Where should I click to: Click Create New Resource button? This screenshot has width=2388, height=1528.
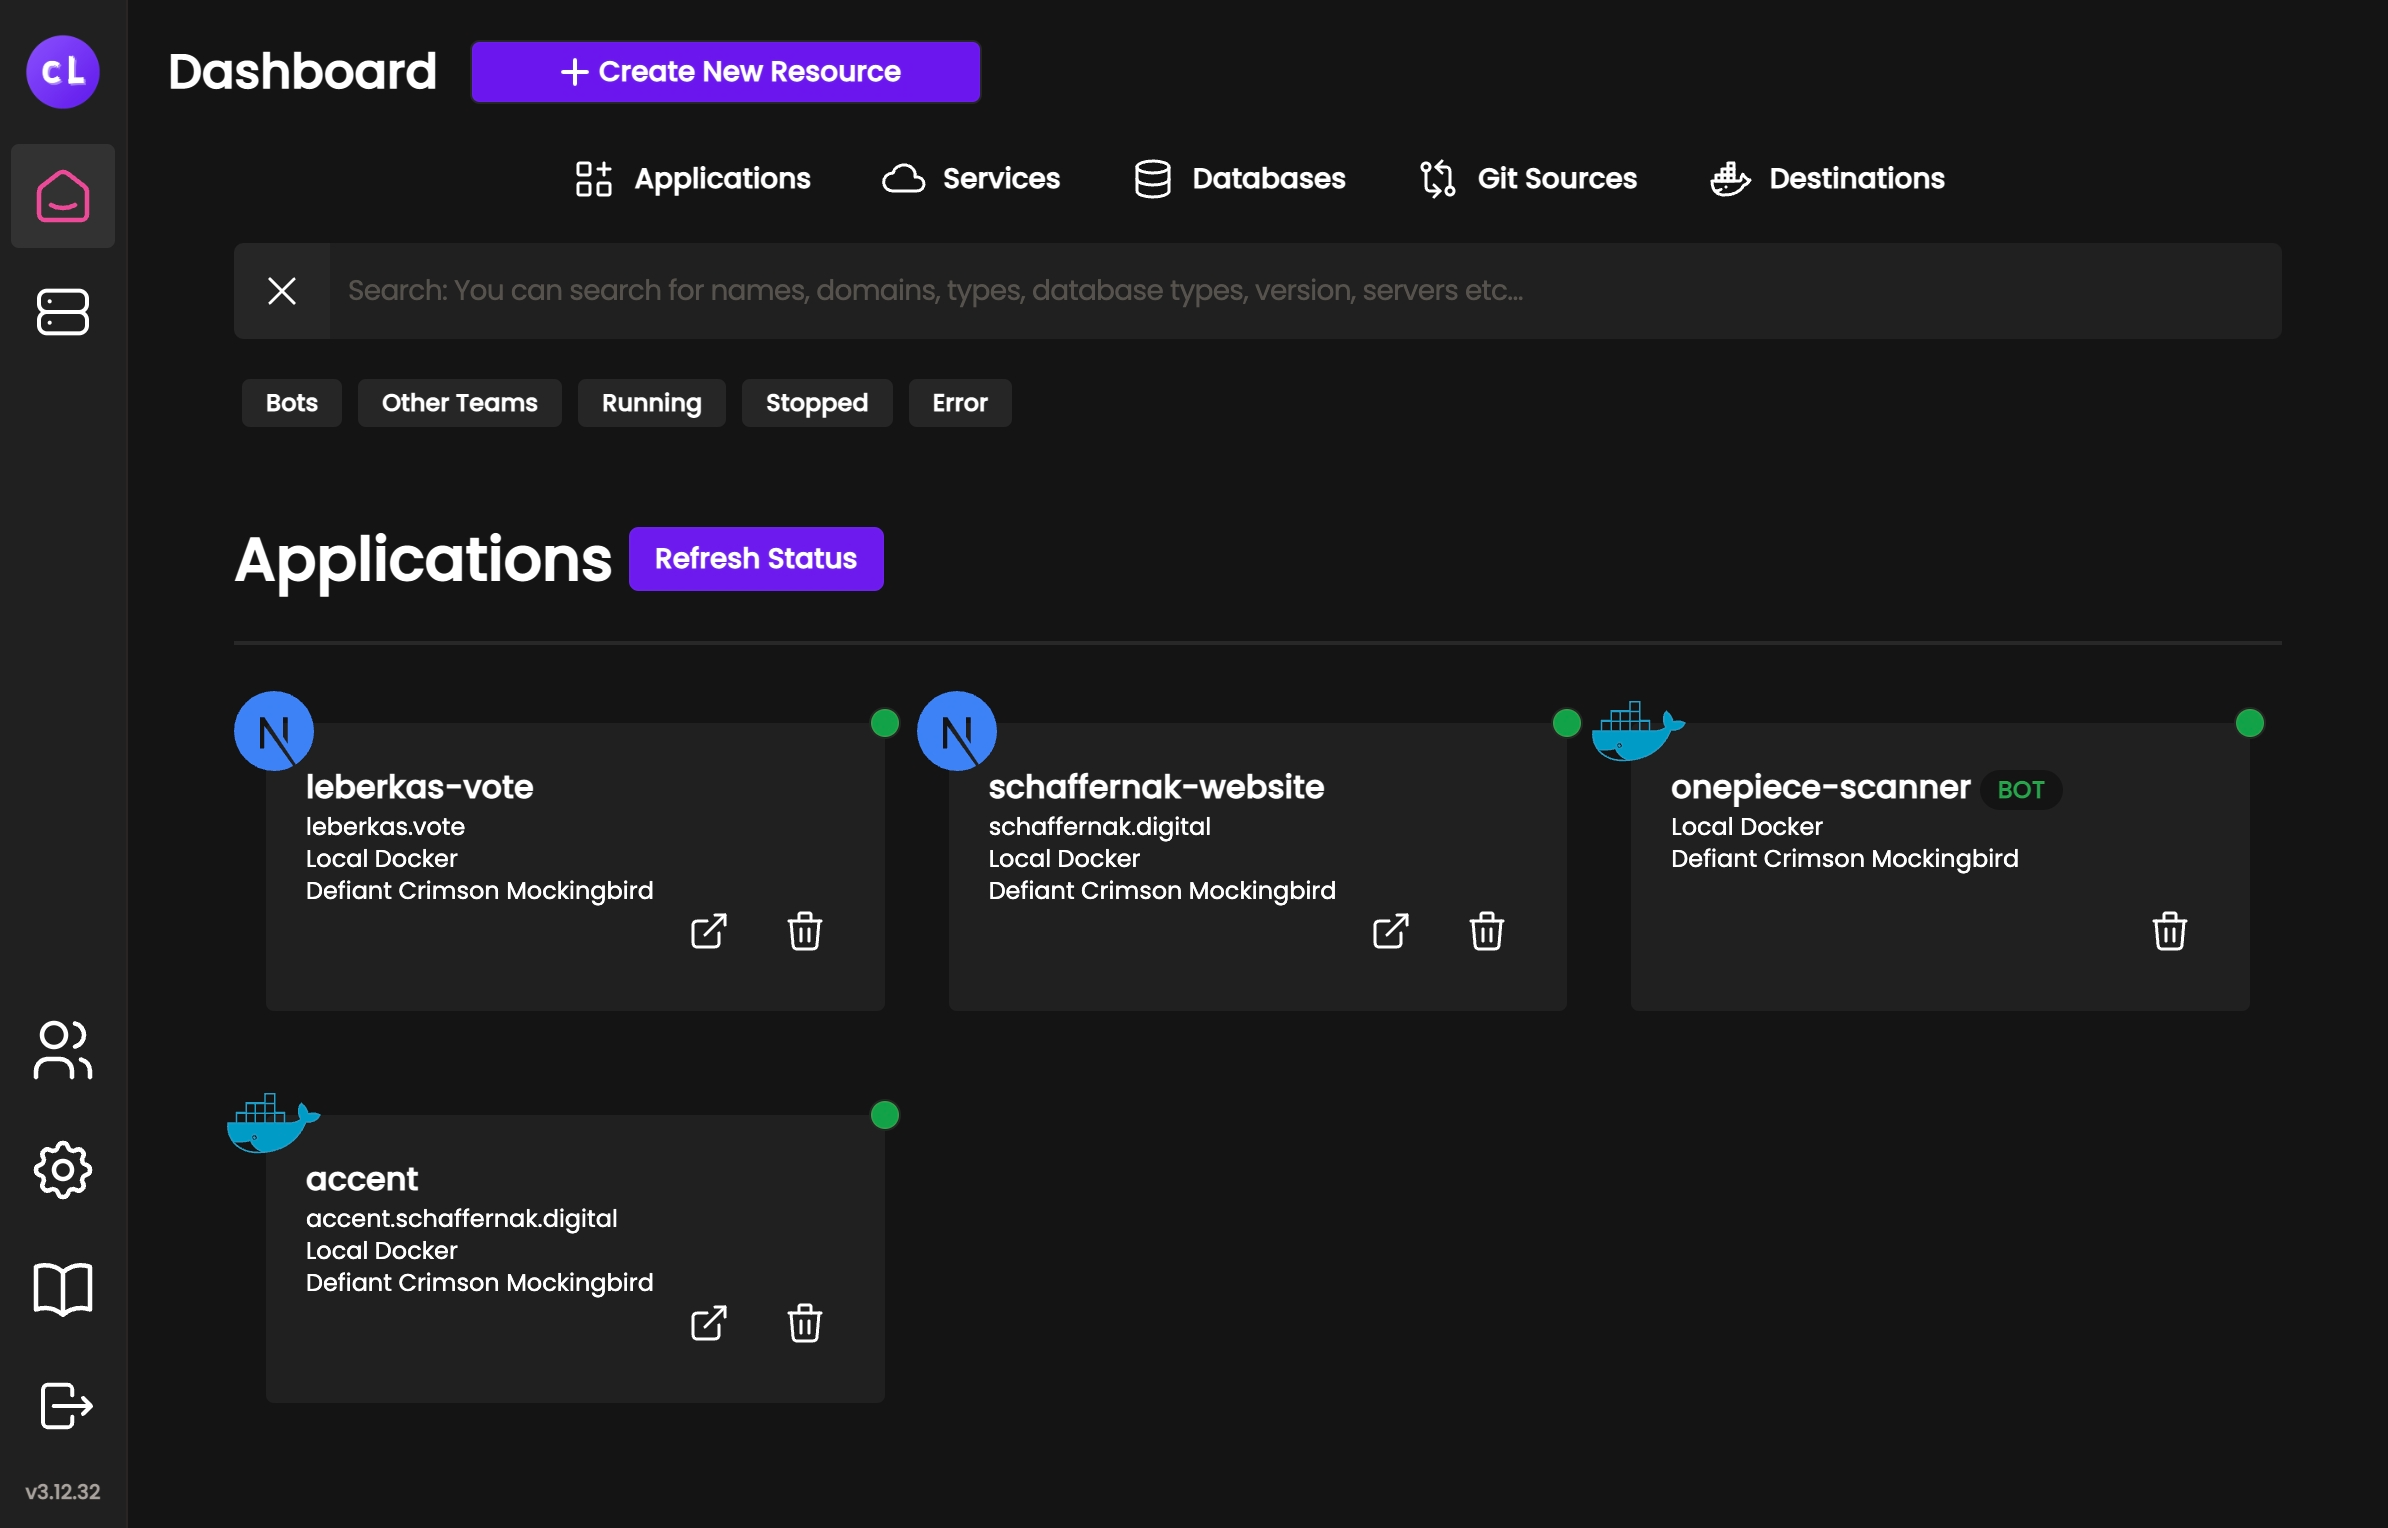726,72
